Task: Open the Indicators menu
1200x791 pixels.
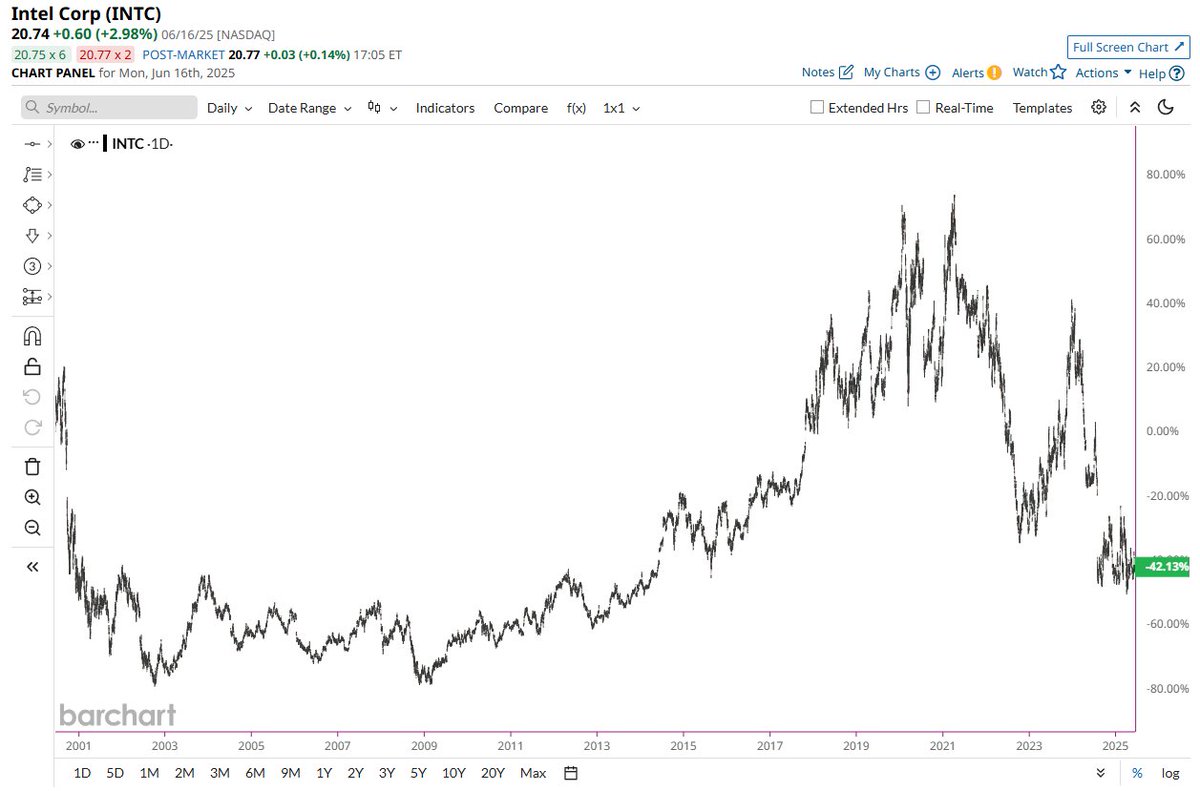Action: (445, 108)
